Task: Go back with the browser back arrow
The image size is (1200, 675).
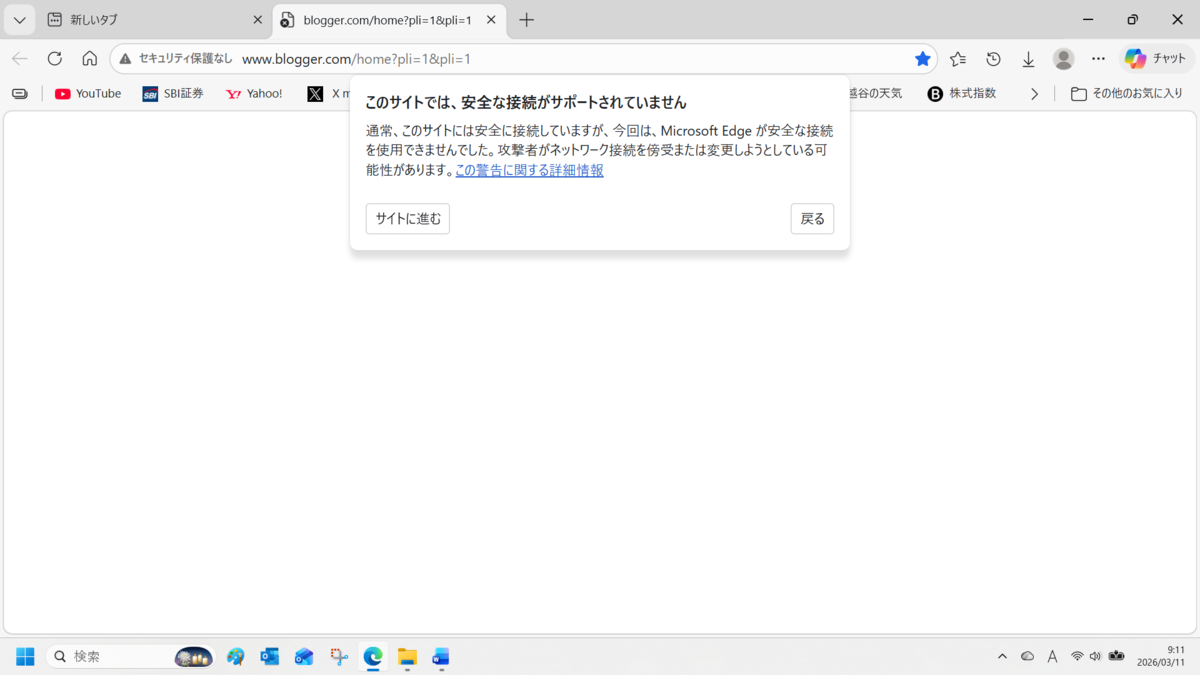Action: point(20,59)
